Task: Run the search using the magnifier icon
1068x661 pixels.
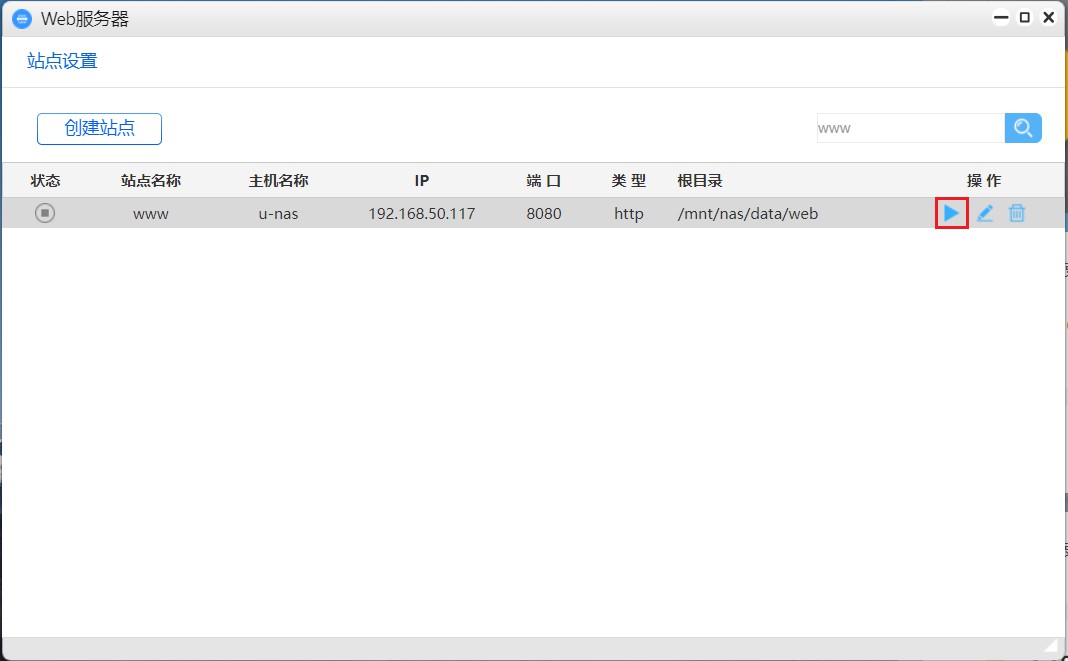Action: 1022,127
